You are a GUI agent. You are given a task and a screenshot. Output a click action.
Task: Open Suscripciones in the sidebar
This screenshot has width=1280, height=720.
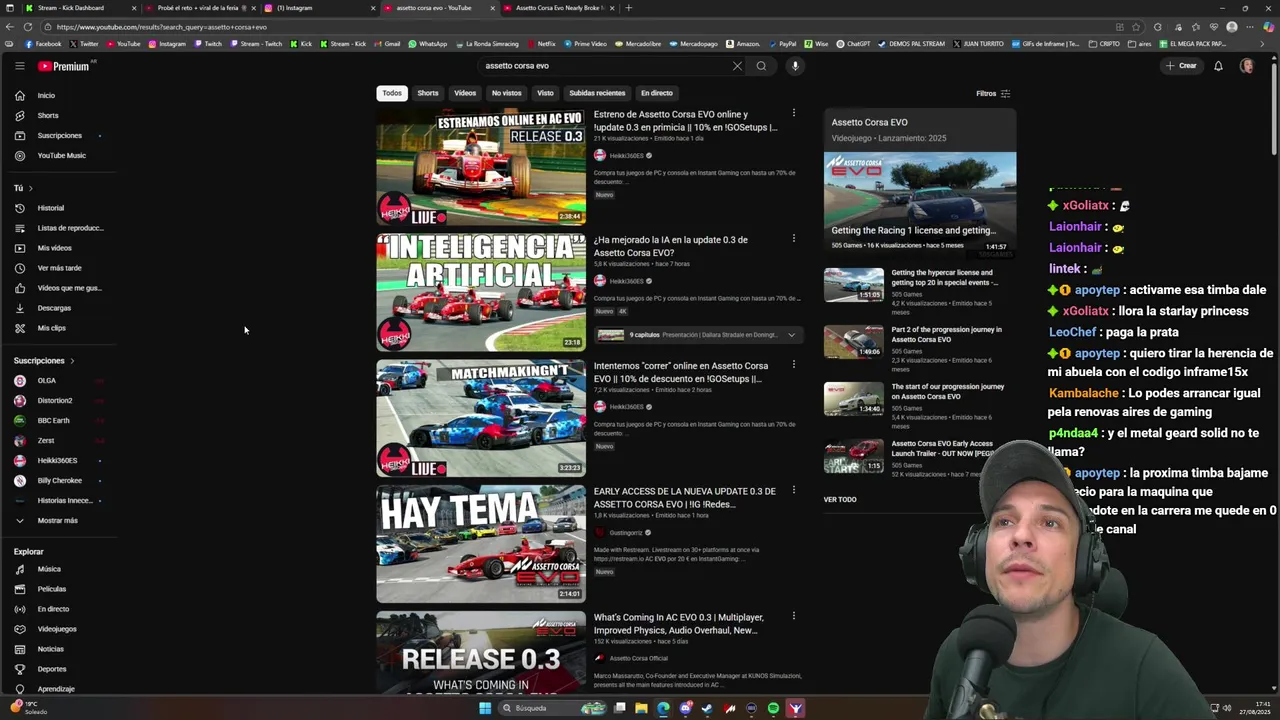pos(60,135)
